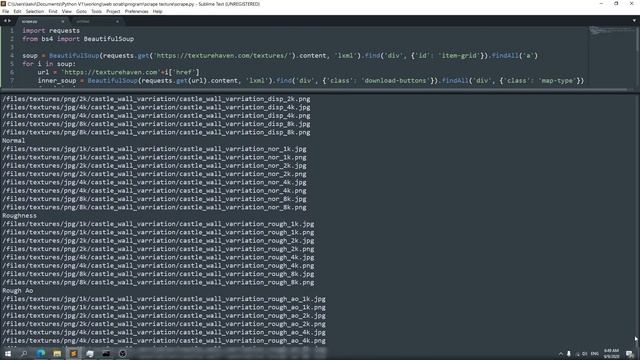The width and height of the screenshot is (640, 360).
Task: Click 'for i in soup:' line
Action: pyautogui.click(x=49, y=64)
